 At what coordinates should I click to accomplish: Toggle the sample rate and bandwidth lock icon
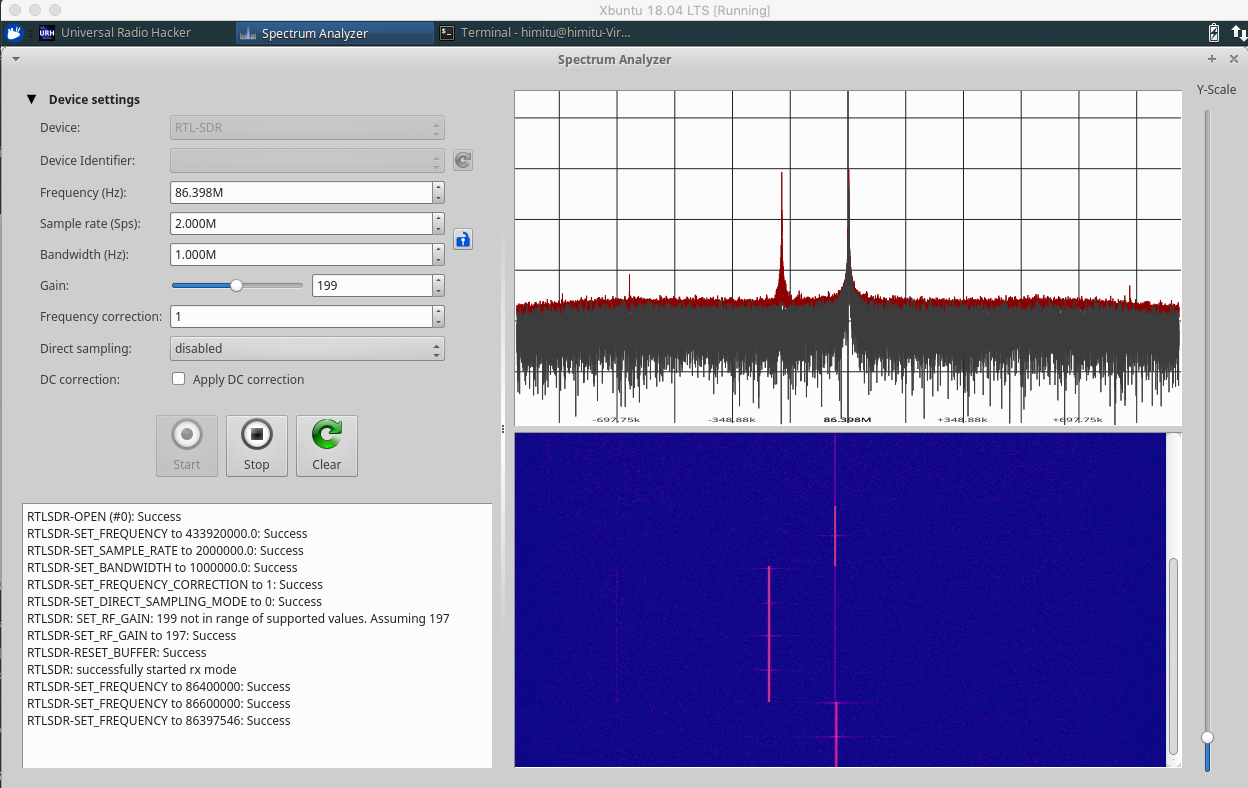pyautogui.click(x=463, y=239)
